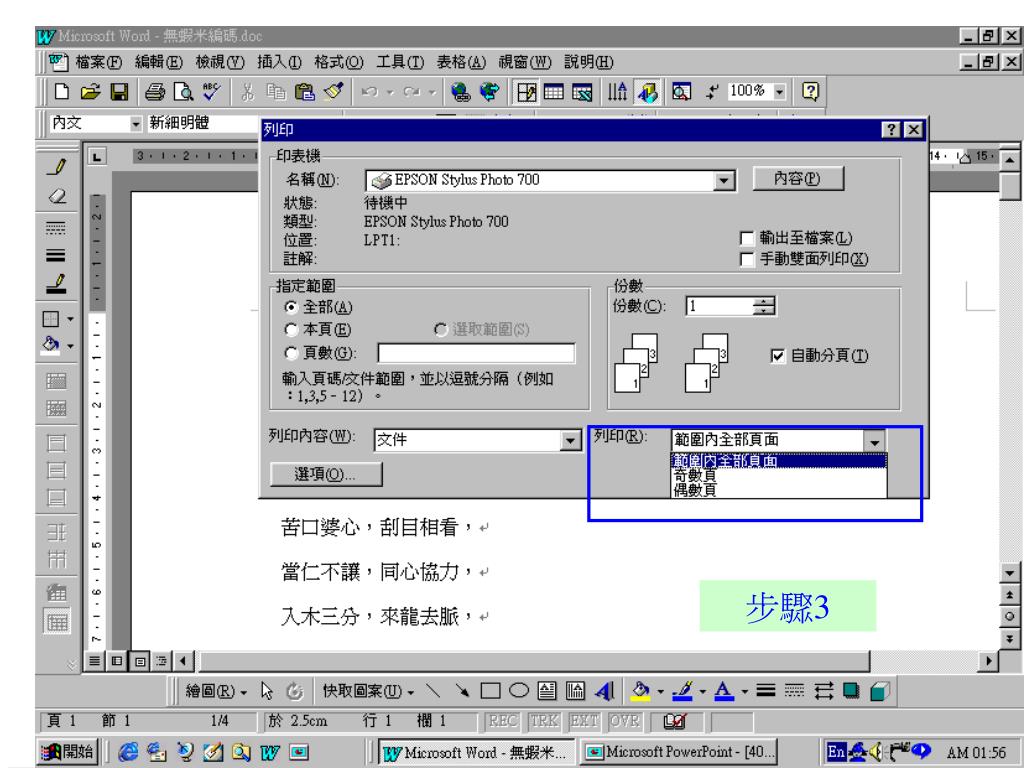1024x768 pixels.
Task: Open the 格式(O) menu
Action: coord(339,62)
